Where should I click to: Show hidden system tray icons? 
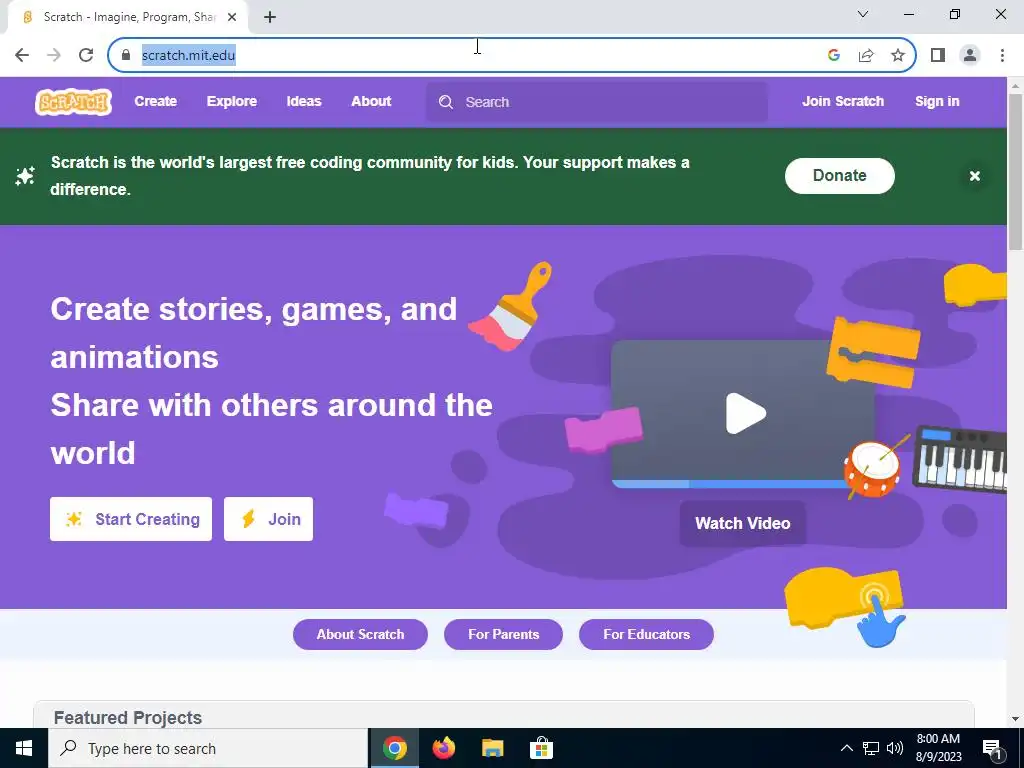click(x=846, y=748)
